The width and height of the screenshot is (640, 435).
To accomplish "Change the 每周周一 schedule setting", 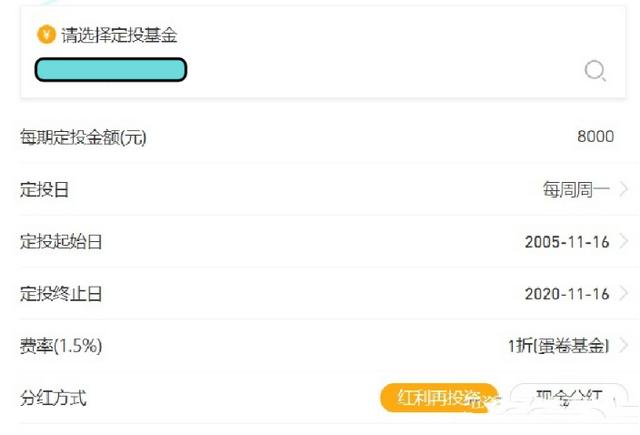I will coord(576,190).
